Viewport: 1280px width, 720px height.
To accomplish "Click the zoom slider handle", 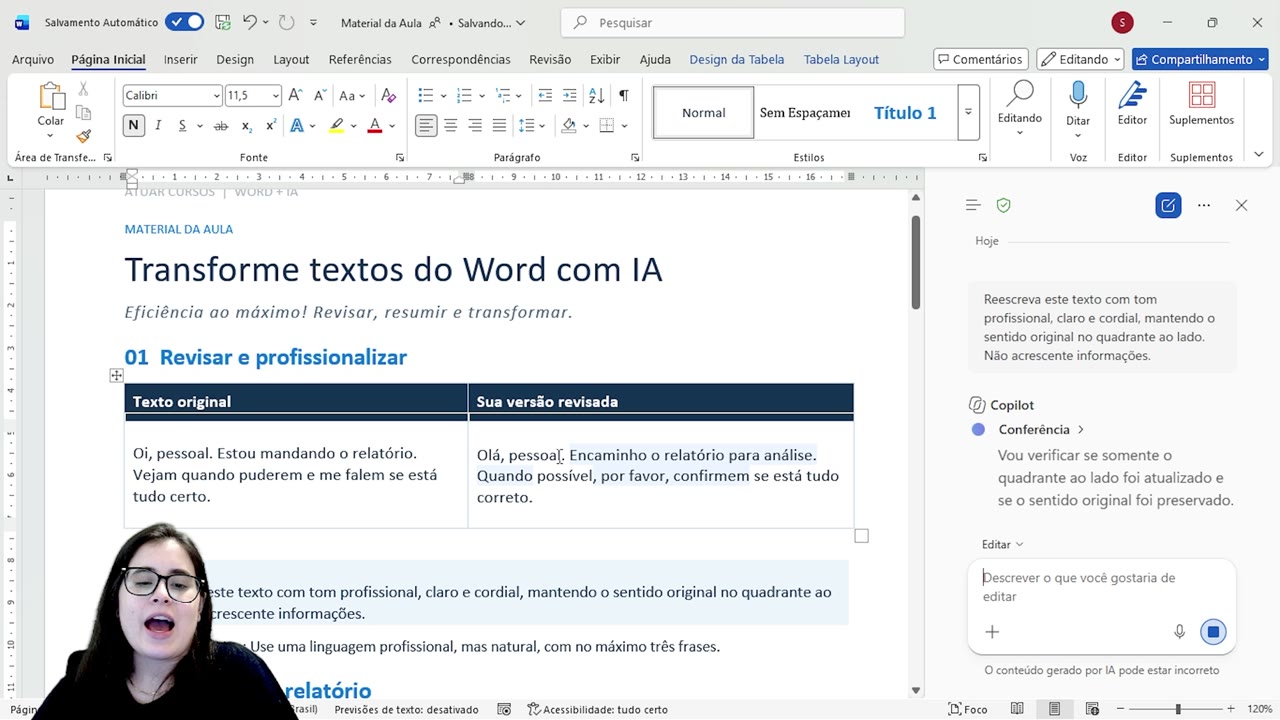I will coord(1178,709).
